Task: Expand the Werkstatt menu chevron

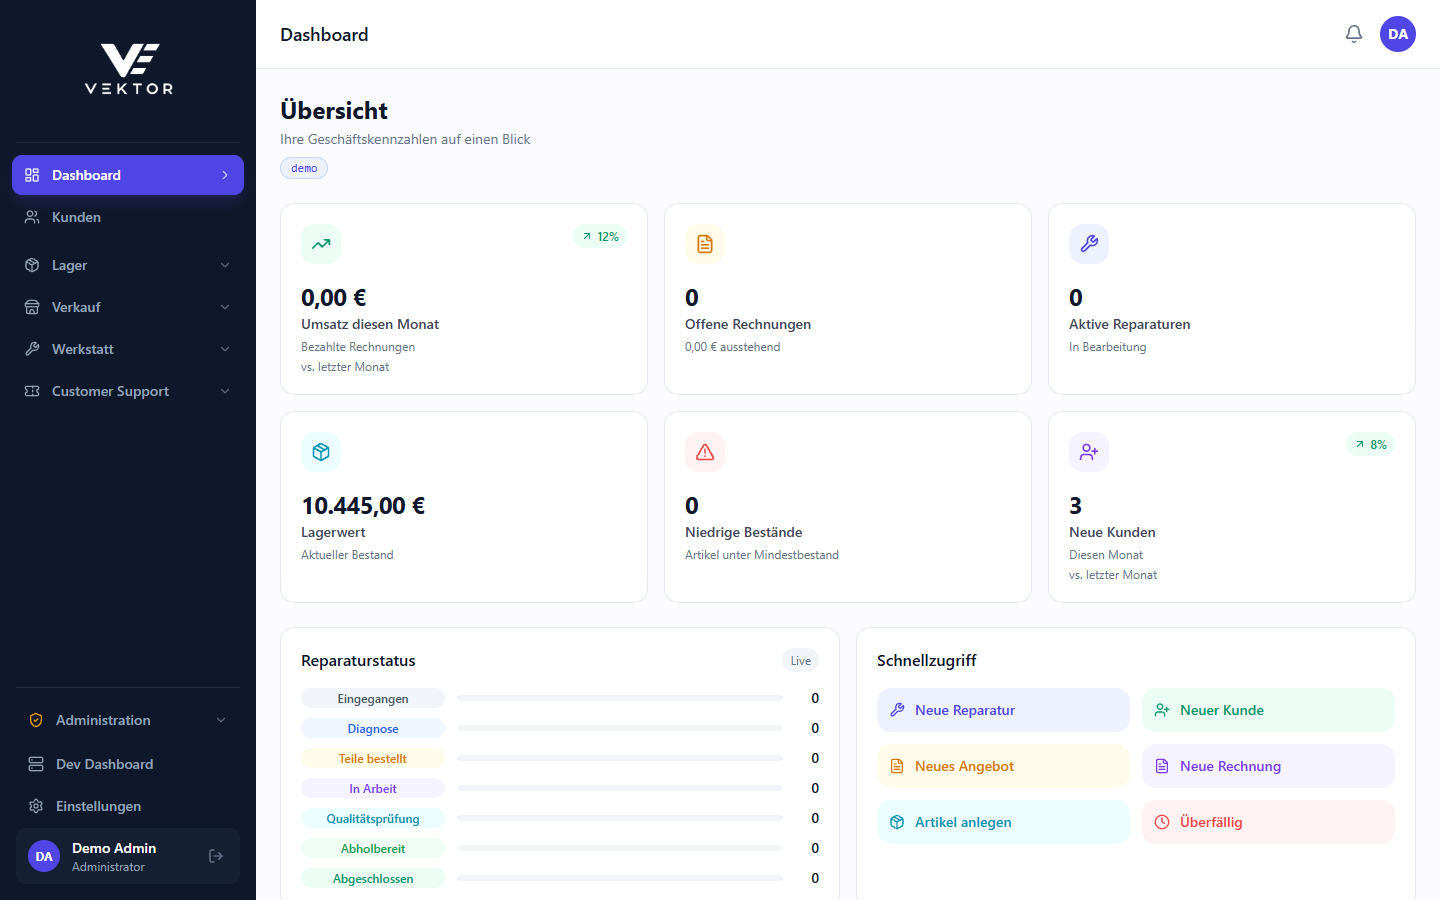Action: point(225,349)
